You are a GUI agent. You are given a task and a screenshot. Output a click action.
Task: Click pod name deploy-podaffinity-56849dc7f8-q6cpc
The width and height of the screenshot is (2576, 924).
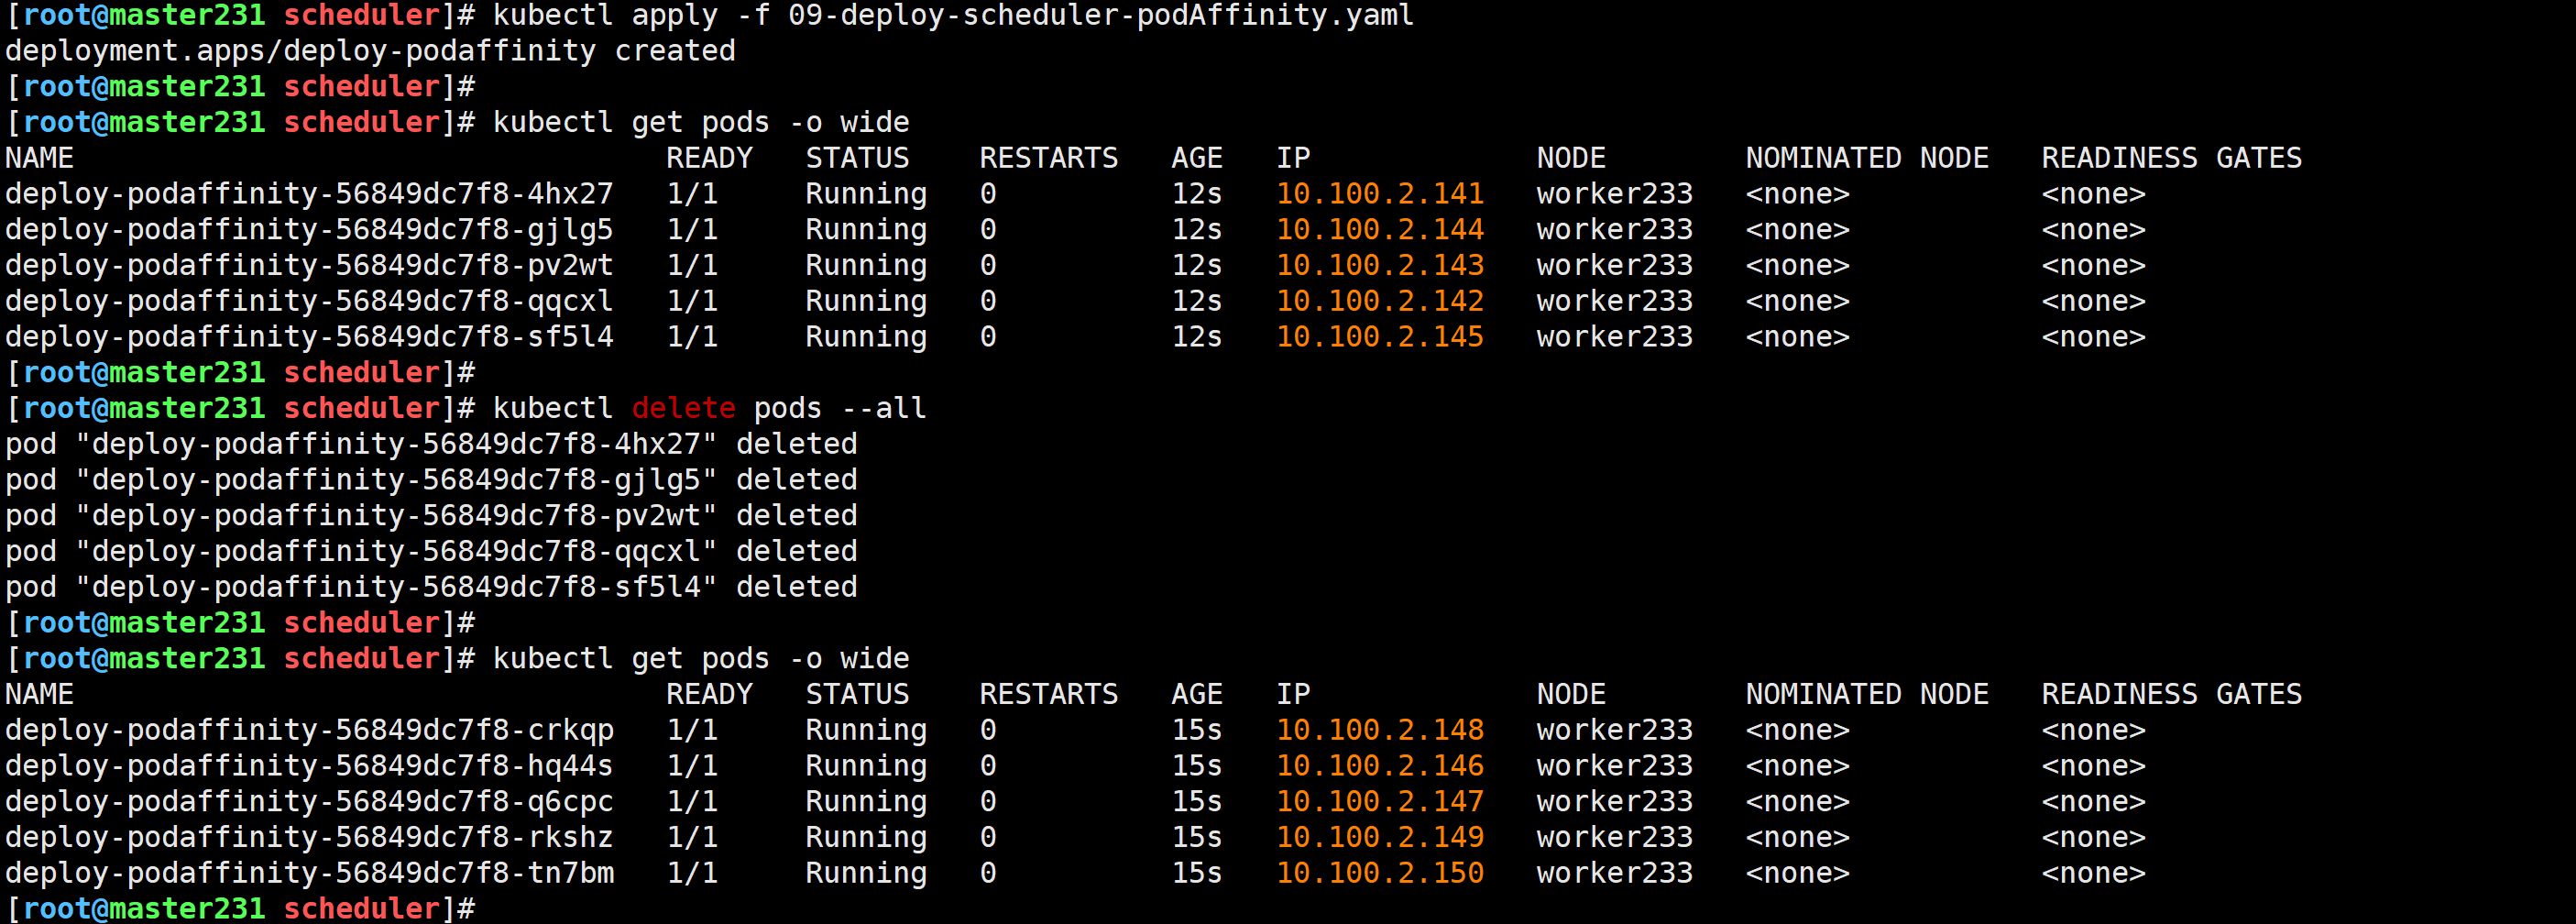(x=309, y=802)
